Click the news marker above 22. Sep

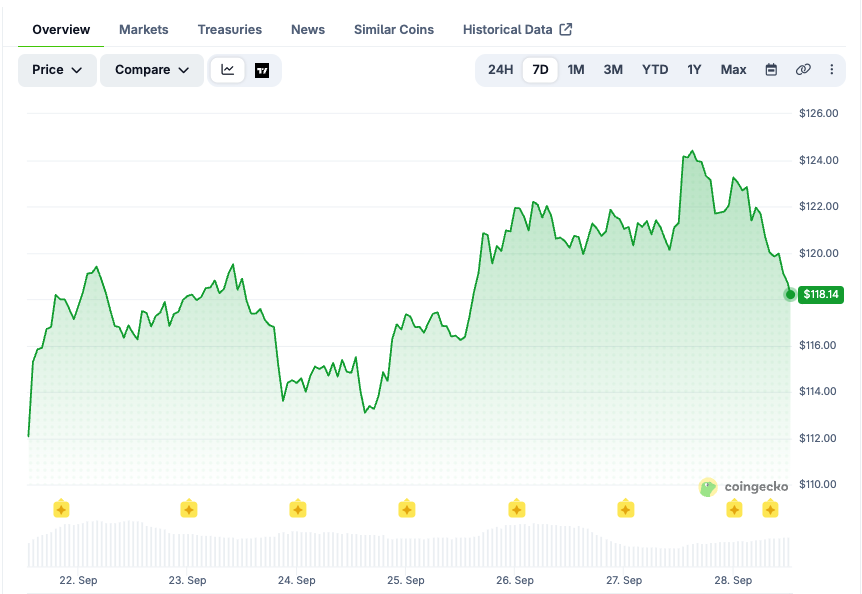pos(61,509)
